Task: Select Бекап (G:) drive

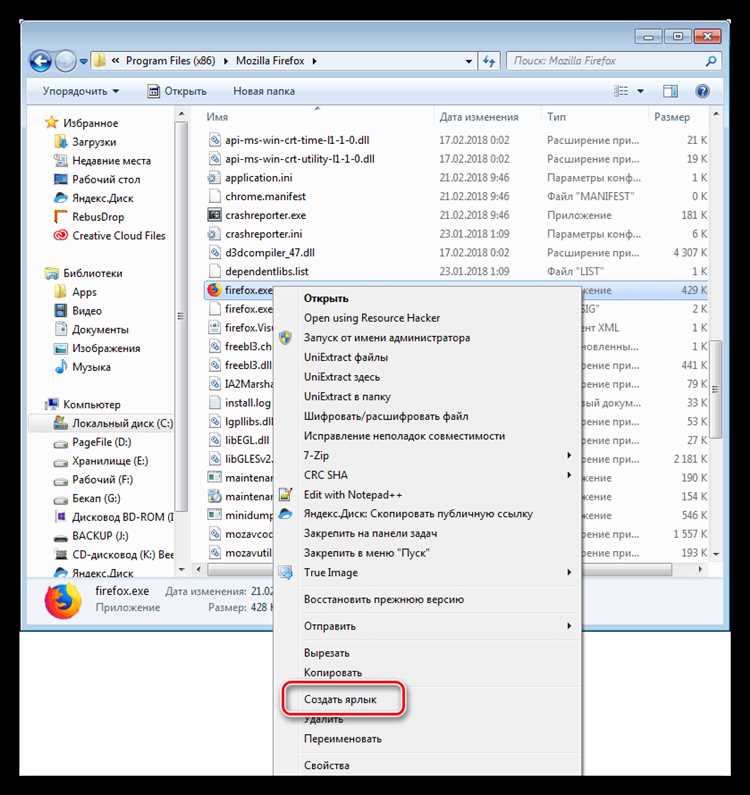Action: pos(96,498)
